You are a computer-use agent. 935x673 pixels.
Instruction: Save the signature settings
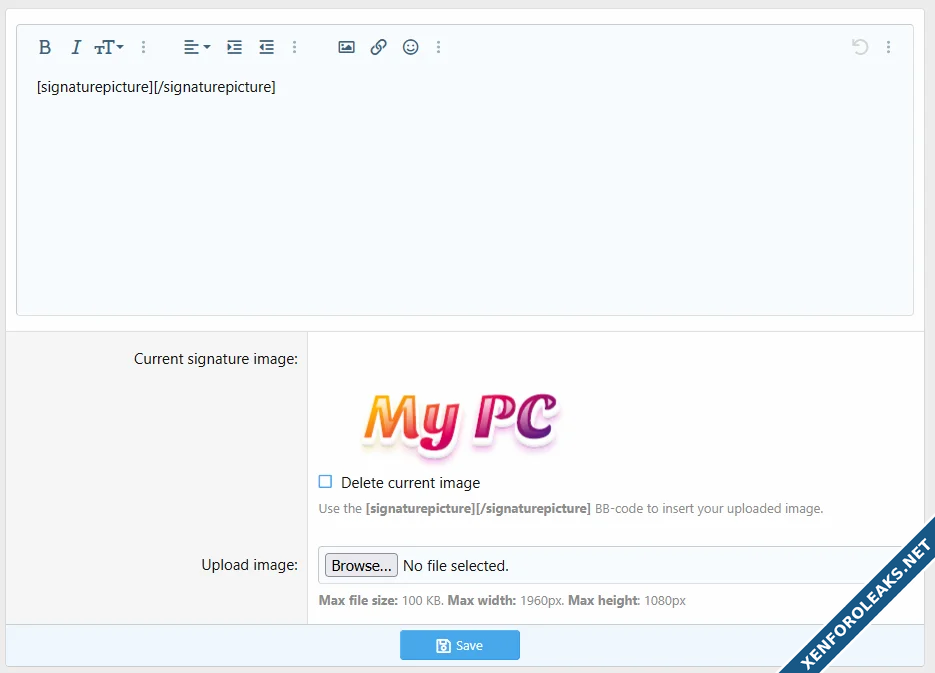click(459, 646)
